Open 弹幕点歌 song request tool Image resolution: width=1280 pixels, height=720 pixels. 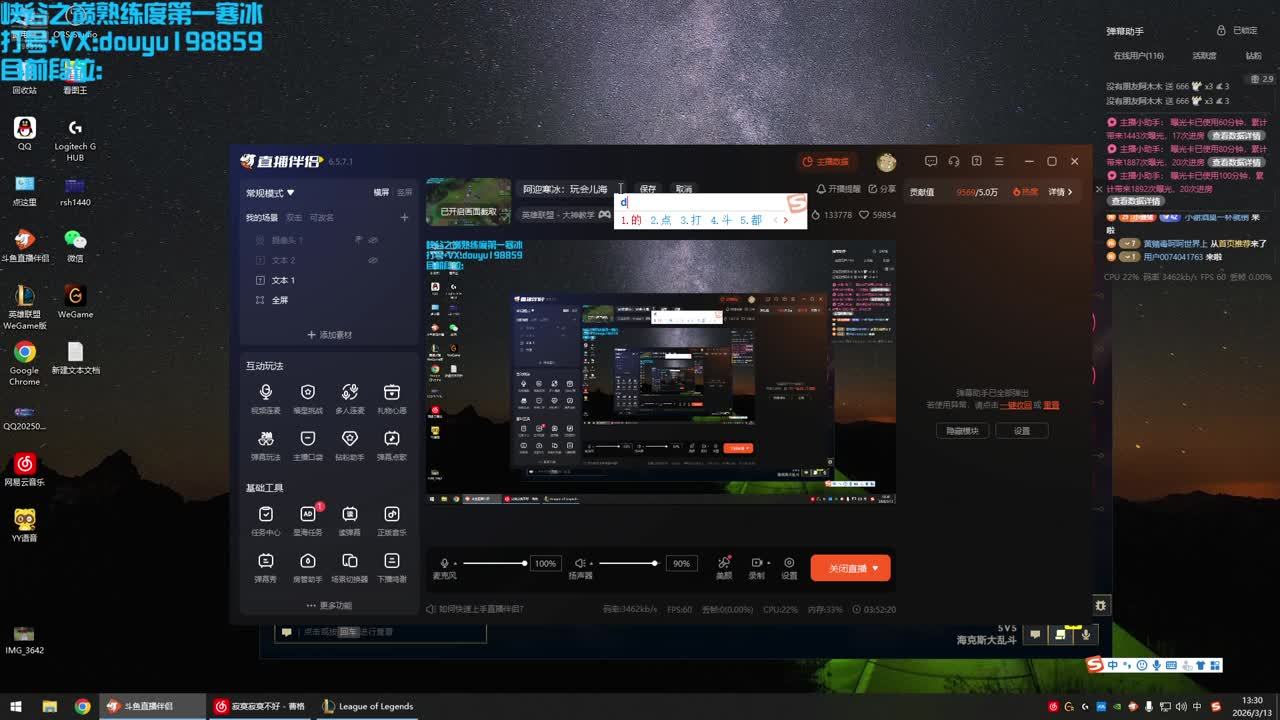[392, 444]
